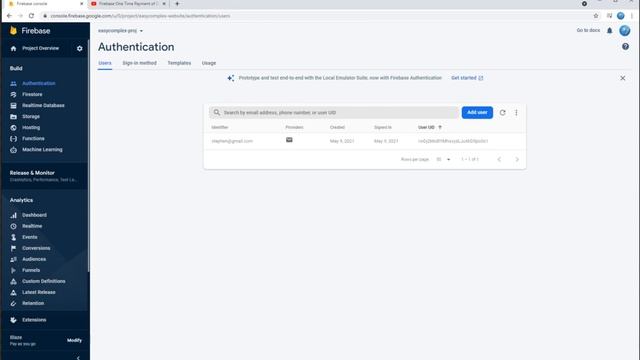640x360 pixels.
Task: Open Realtime Database sidebar icon
Action: 13,105
